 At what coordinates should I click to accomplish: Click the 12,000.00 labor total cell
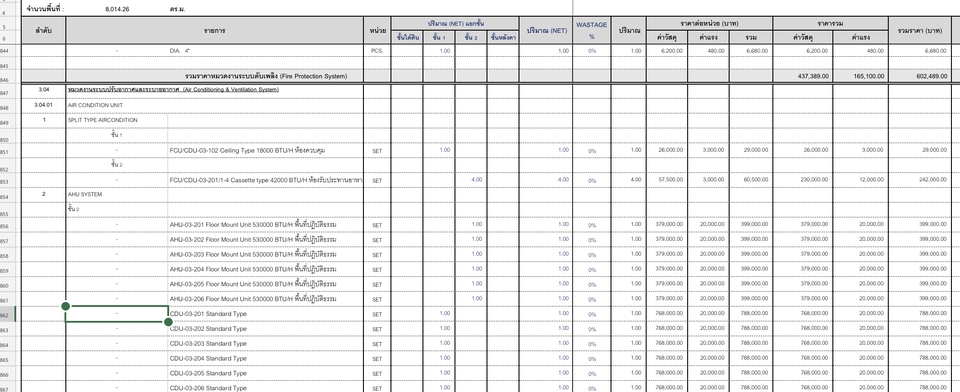point(860,180)
